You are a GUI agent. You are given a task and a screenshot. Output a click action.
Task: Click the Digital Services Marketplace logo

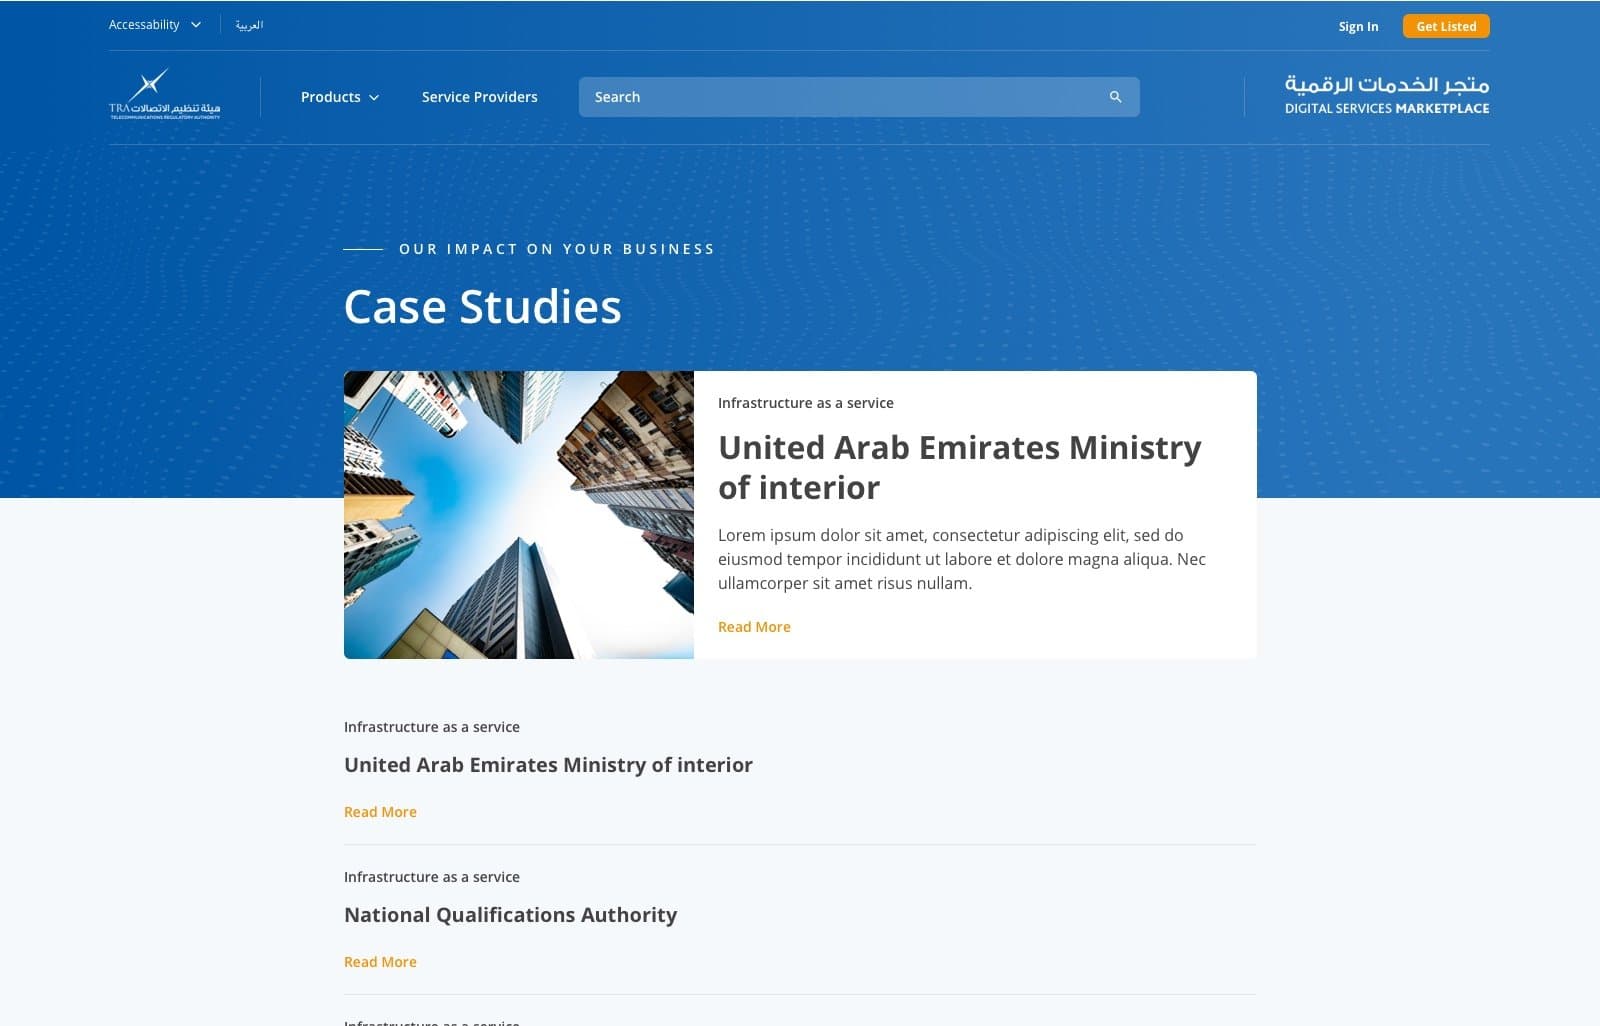[x=1386, y=95]
